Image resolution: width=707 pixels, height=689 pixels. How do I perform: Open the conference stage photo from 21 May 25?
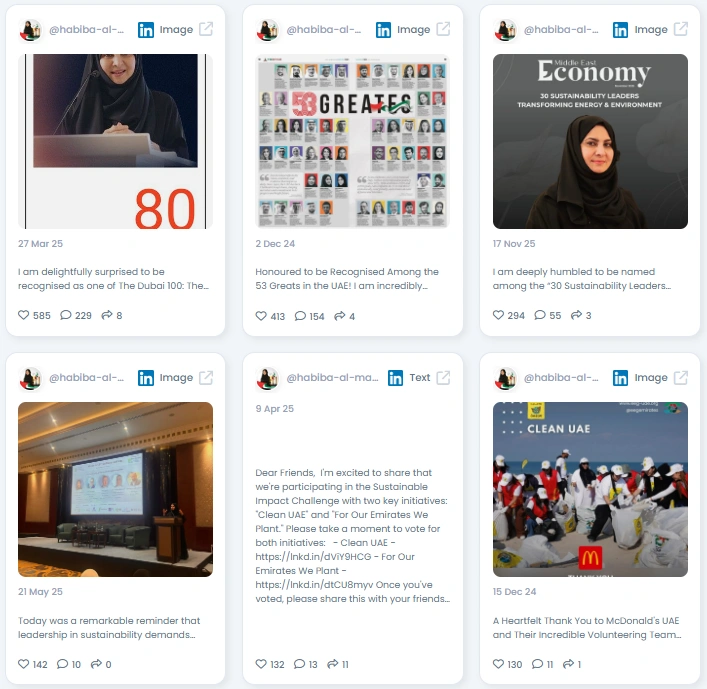point(115,489)
